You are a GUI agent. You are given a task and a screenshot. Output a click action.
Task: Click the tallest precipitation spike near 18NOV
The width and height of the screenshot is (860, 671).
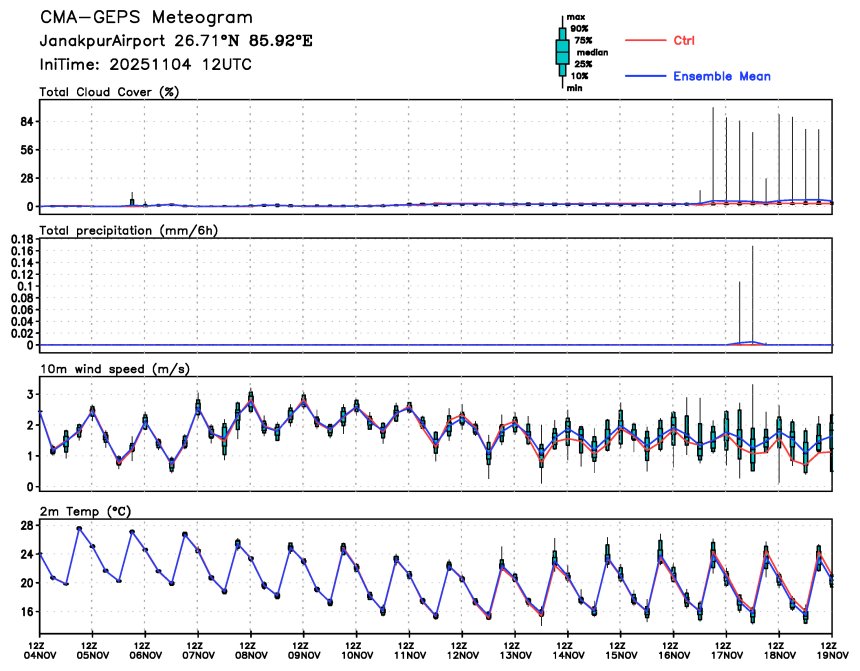pos(752,295)
